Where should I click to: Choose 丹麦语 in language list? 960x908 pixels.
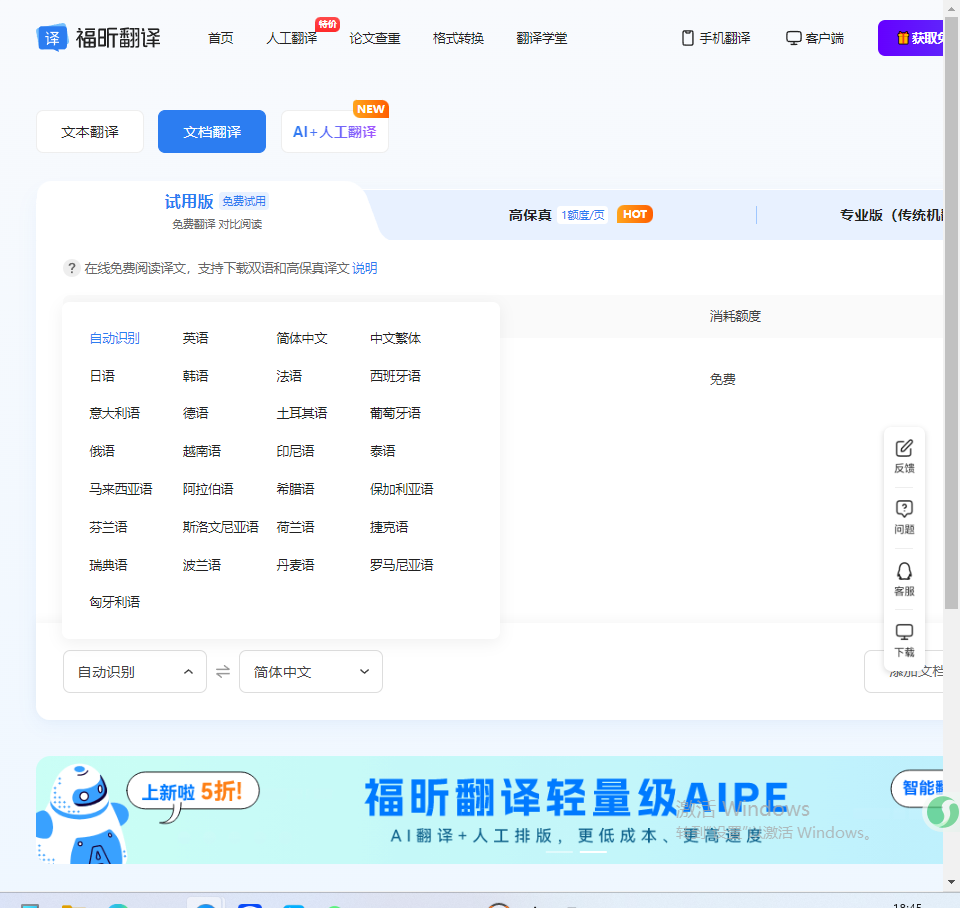tap(295, 565)
